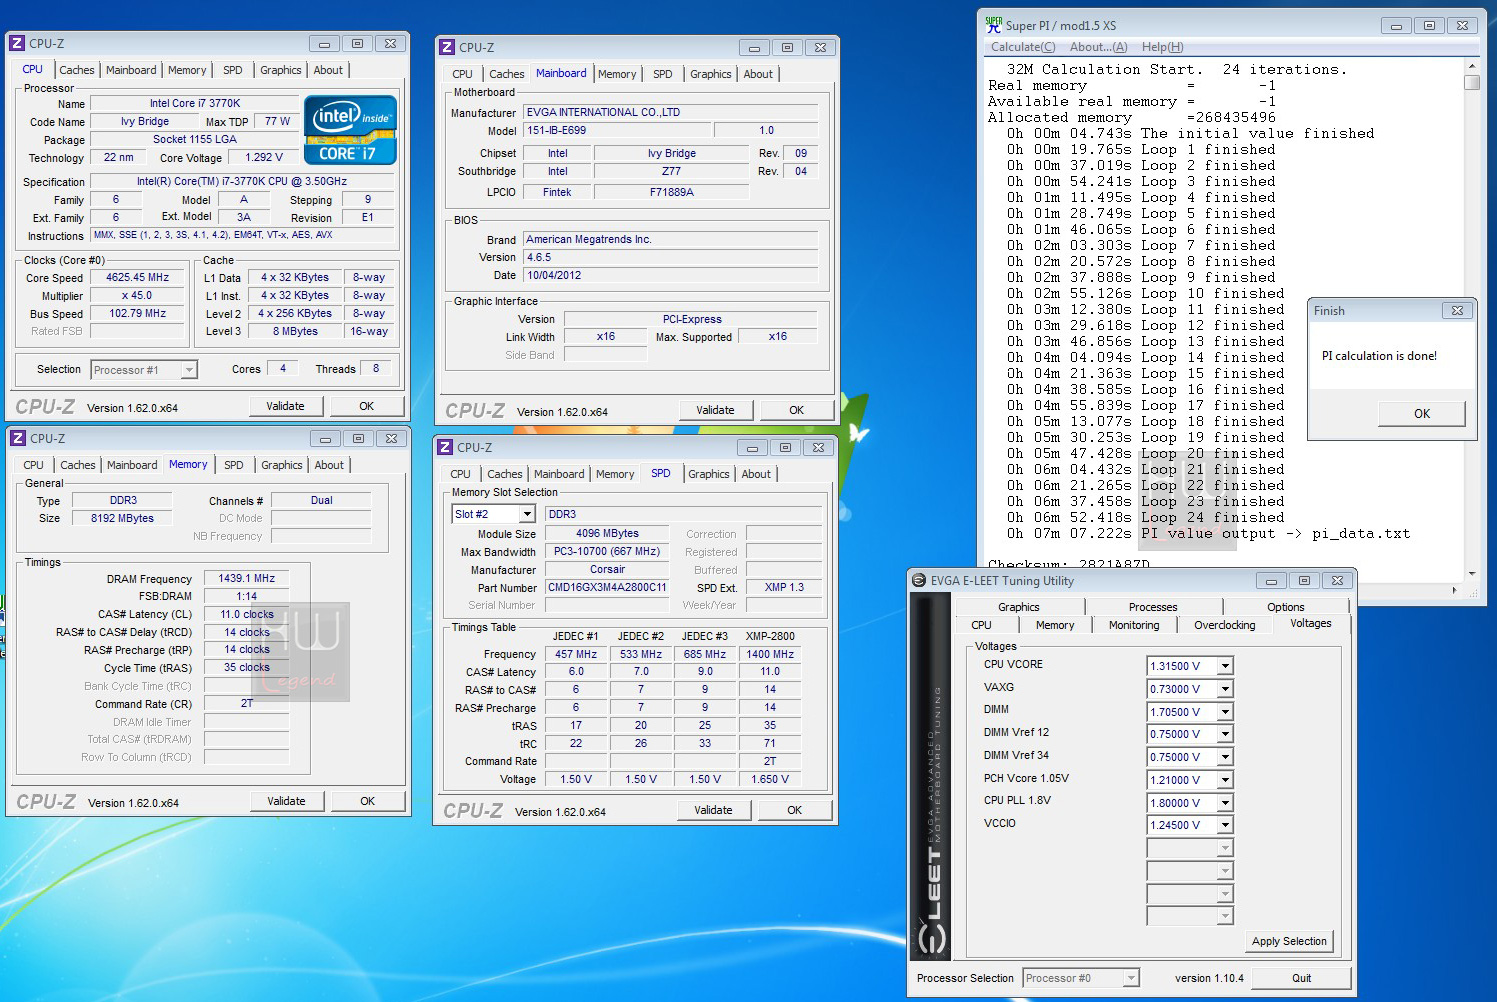Click OK in the SPD window
This screenshot has width=1497, height=1002.
[x=794, y=810]
